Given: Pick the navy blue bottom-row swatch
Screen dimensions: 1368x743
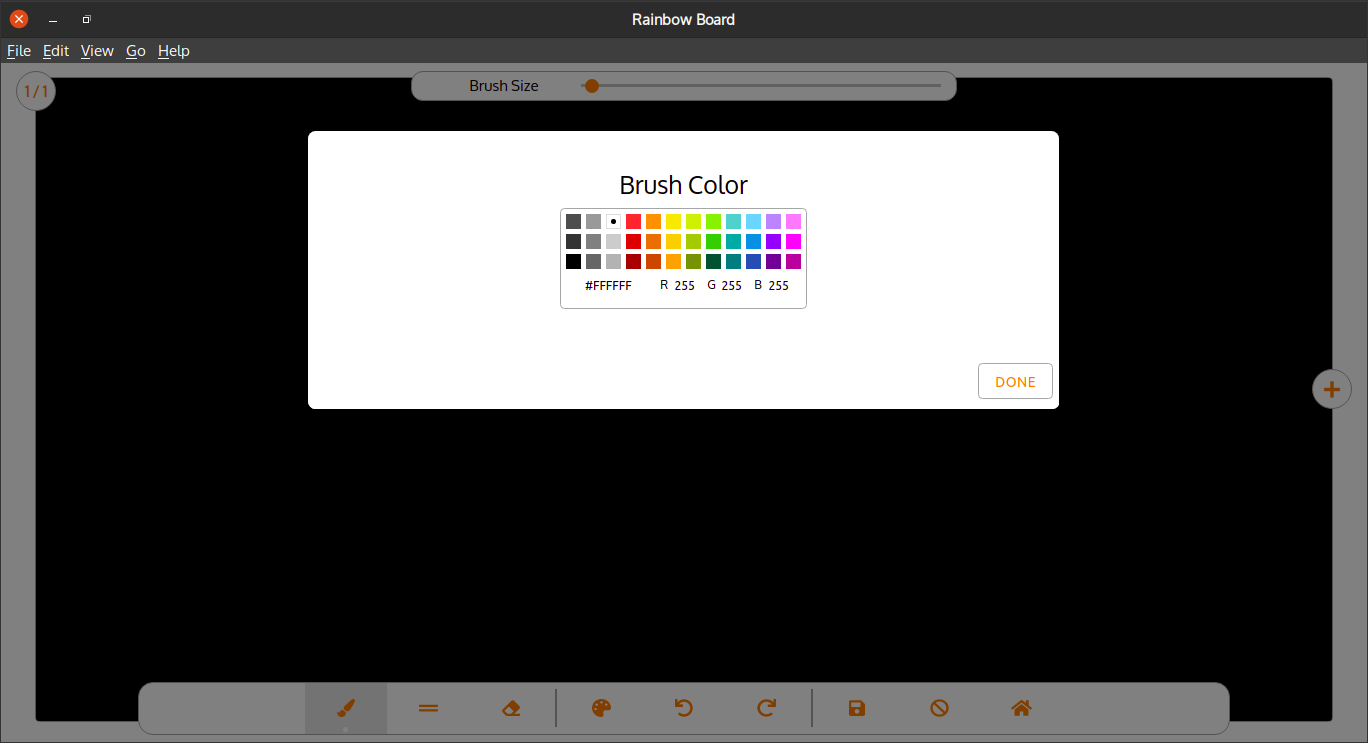Looking at the screenshot, I should click(x=753, y=261).
